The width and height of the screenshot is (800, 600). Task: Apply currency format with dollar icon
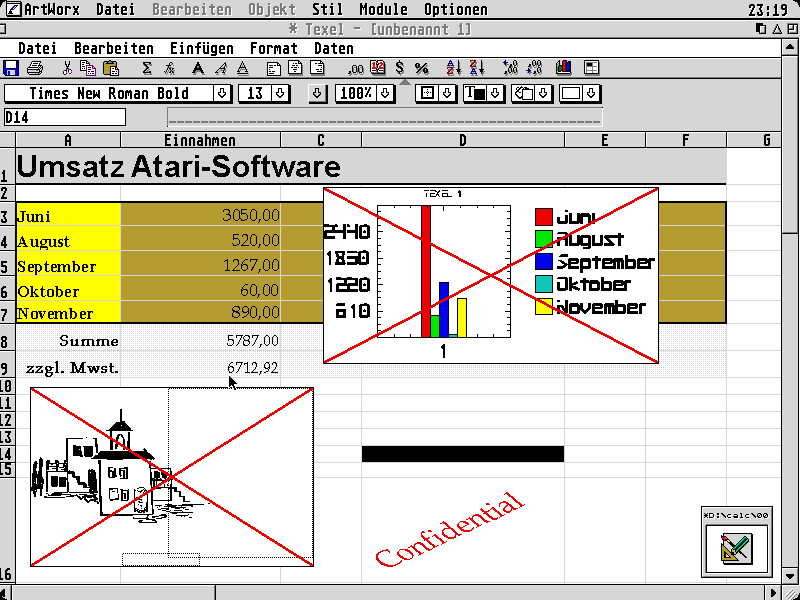[400, 68]
